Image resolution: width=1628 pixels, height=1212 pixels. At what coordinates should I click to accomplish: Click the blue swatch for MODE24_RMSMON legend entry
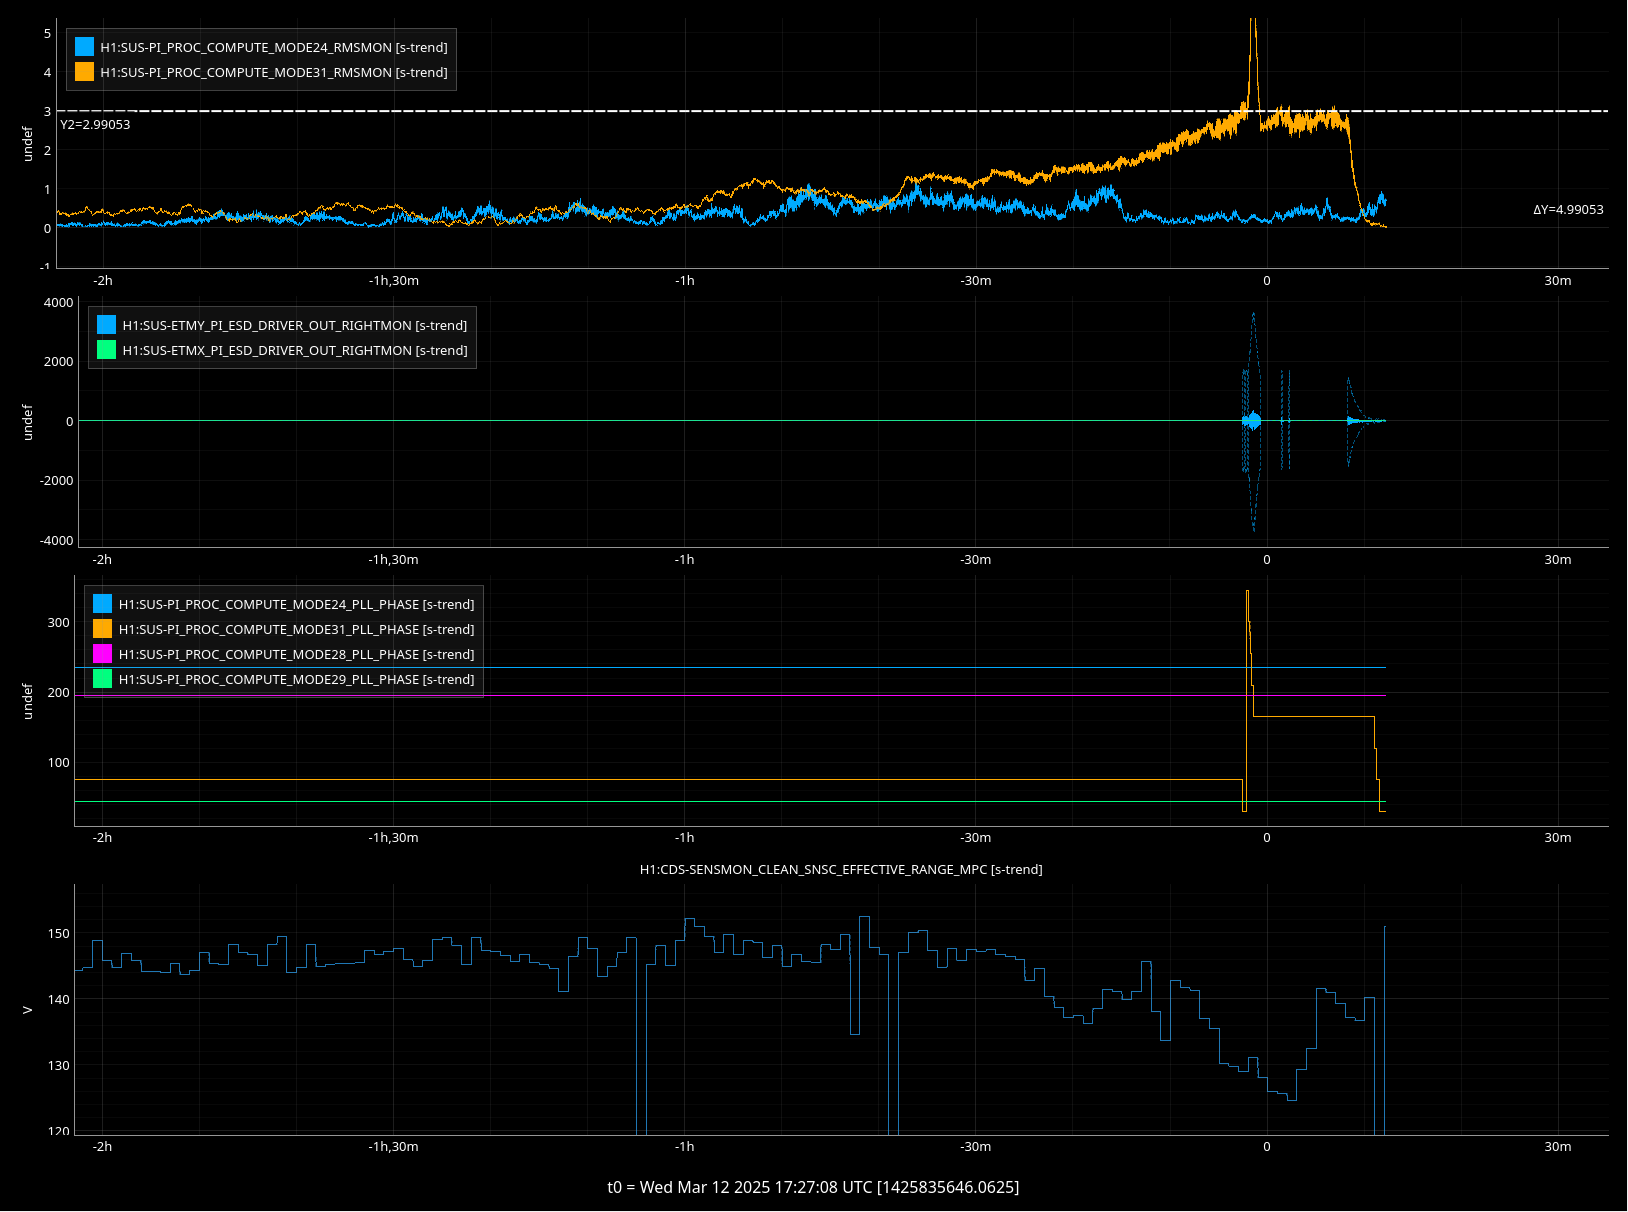85,47
